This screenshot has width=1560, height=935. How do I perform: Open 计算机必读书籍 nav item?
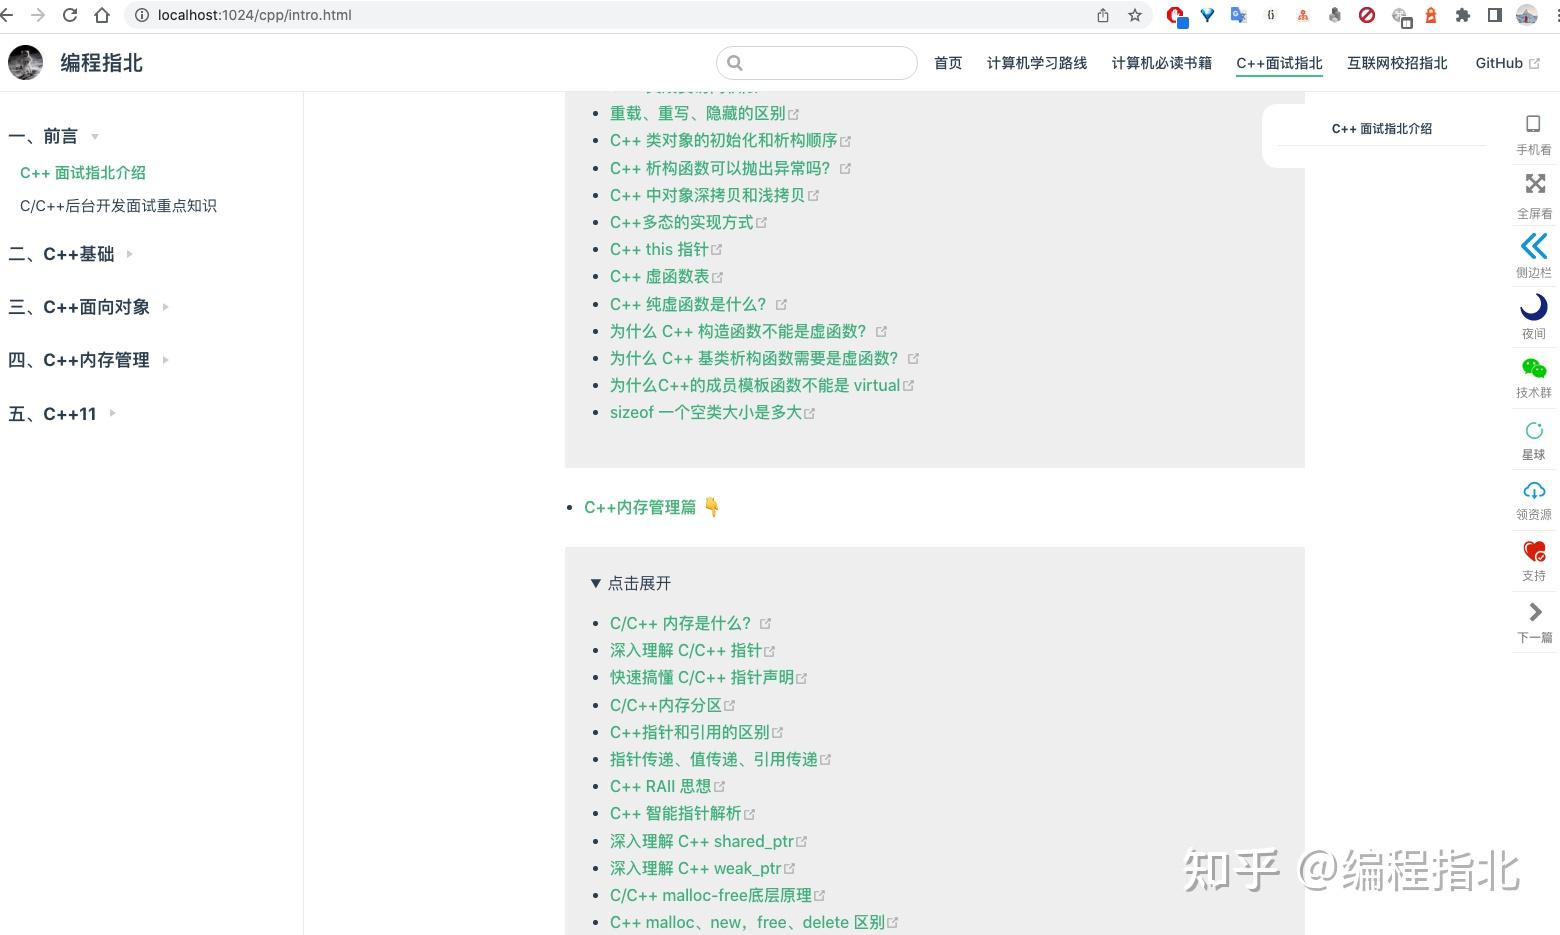1162,63
